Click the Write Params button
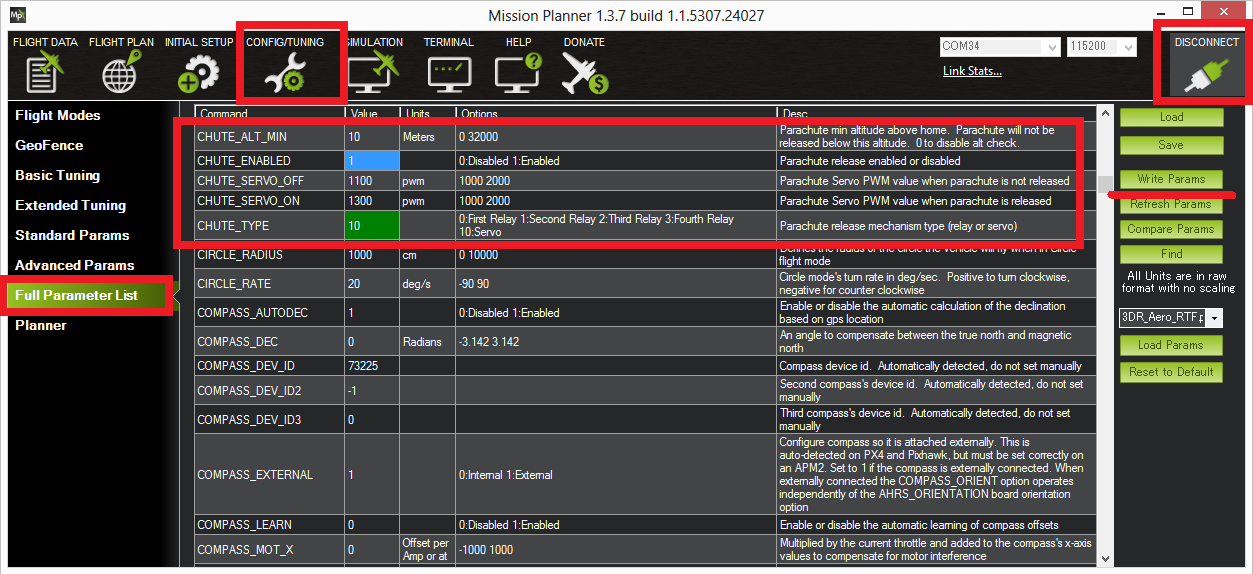 1171,179
